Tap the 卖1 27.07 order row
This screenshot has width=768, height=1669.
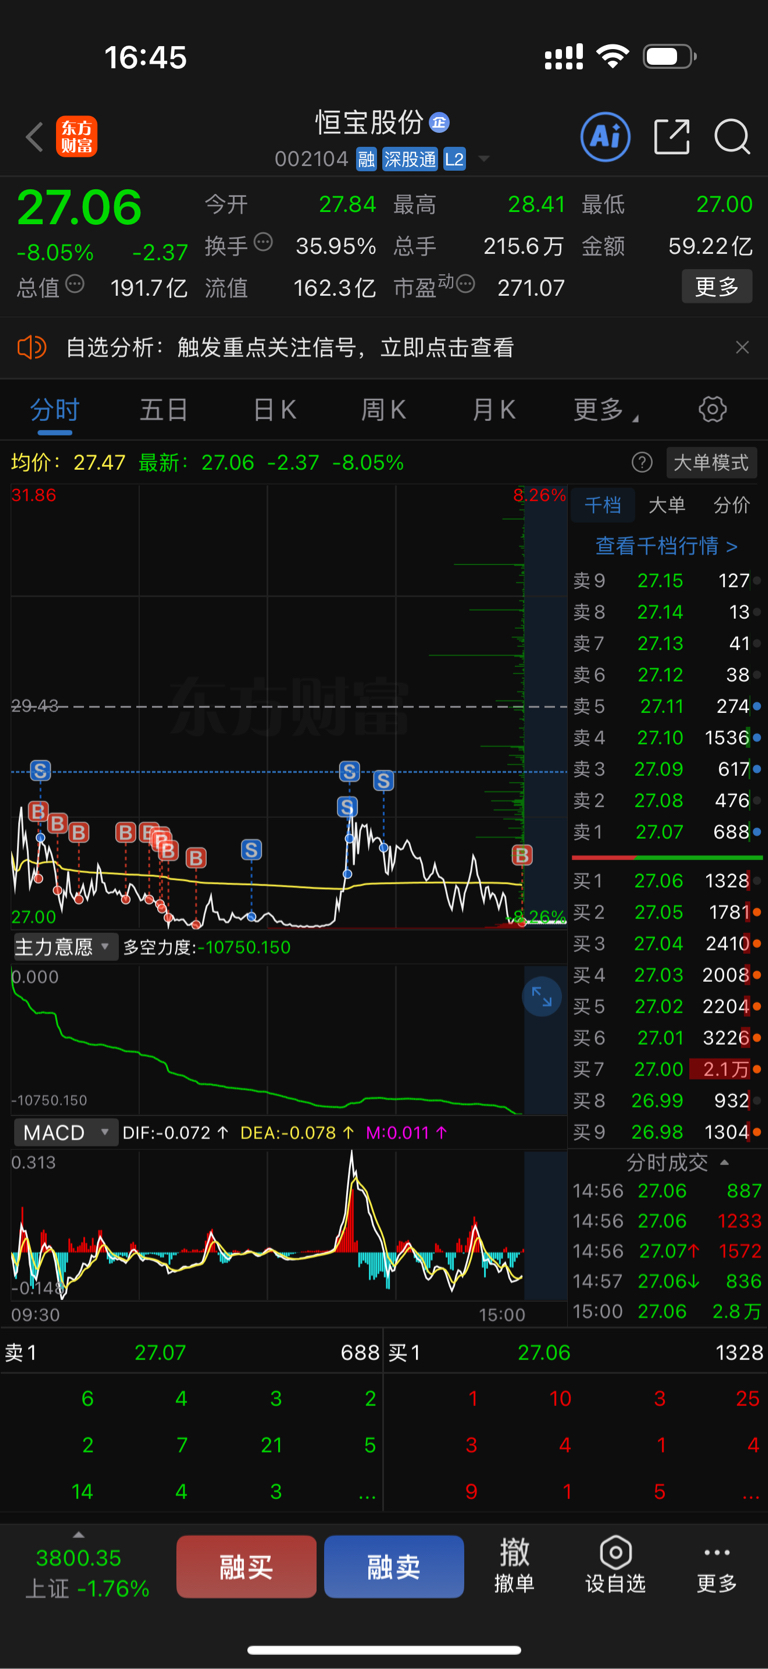(x=666, y=831)
